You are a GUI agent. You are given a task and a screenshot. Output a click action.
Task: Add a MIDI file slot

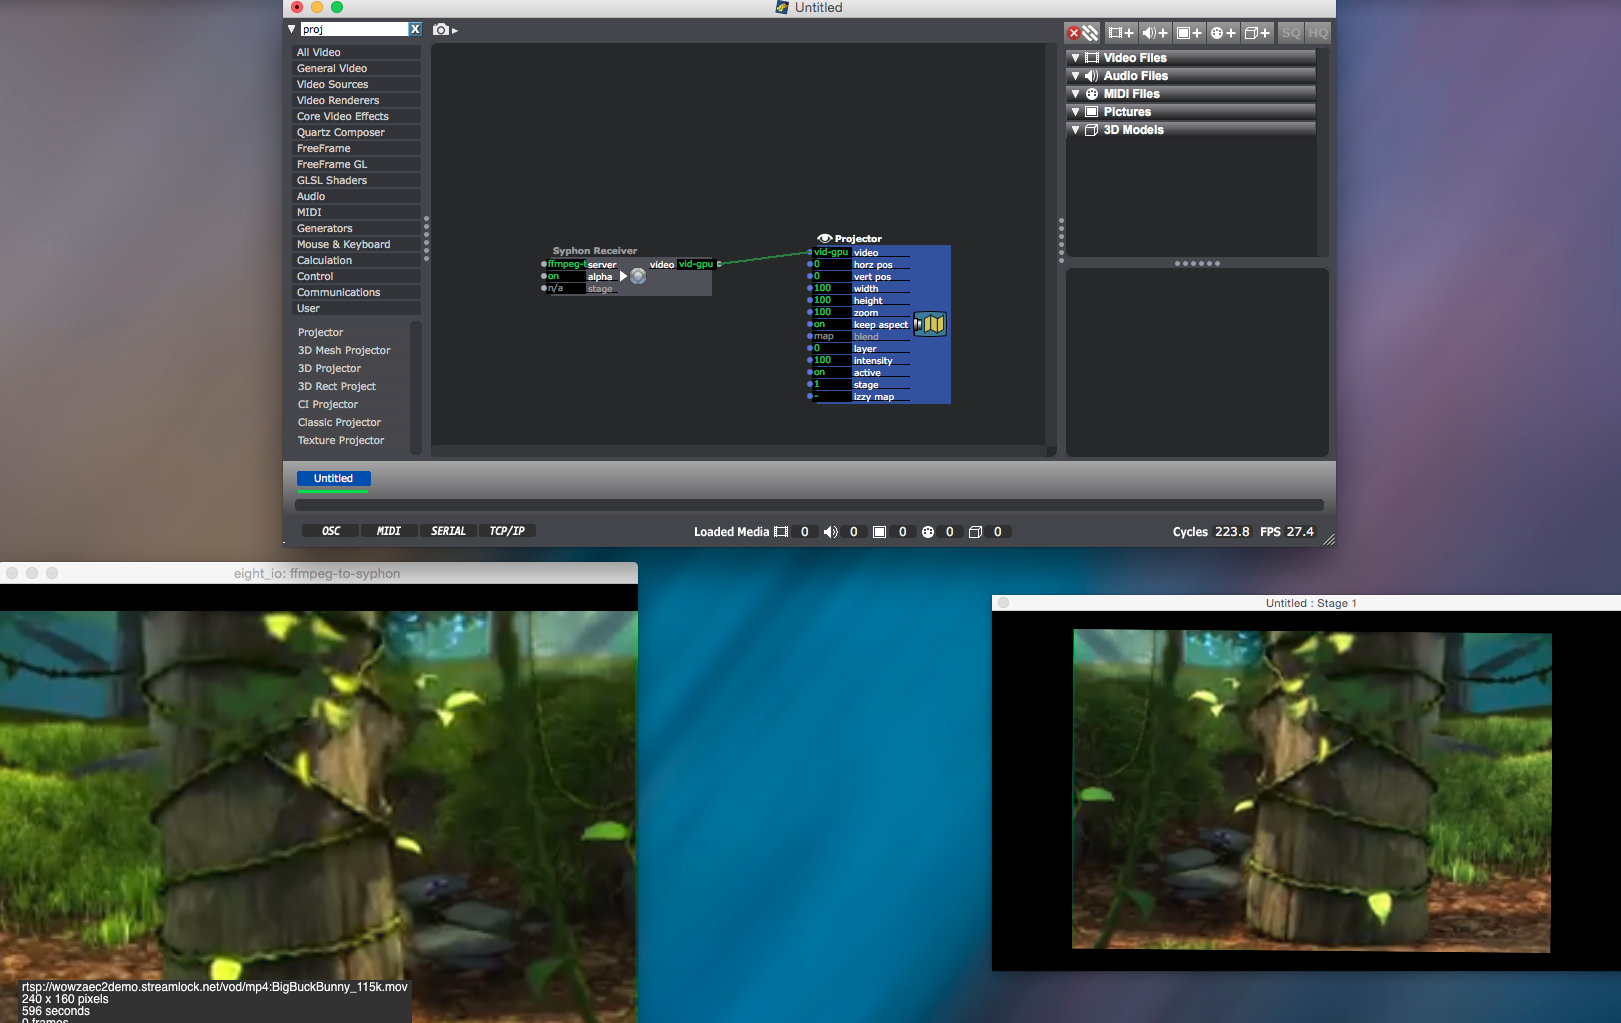(1223, 33)
